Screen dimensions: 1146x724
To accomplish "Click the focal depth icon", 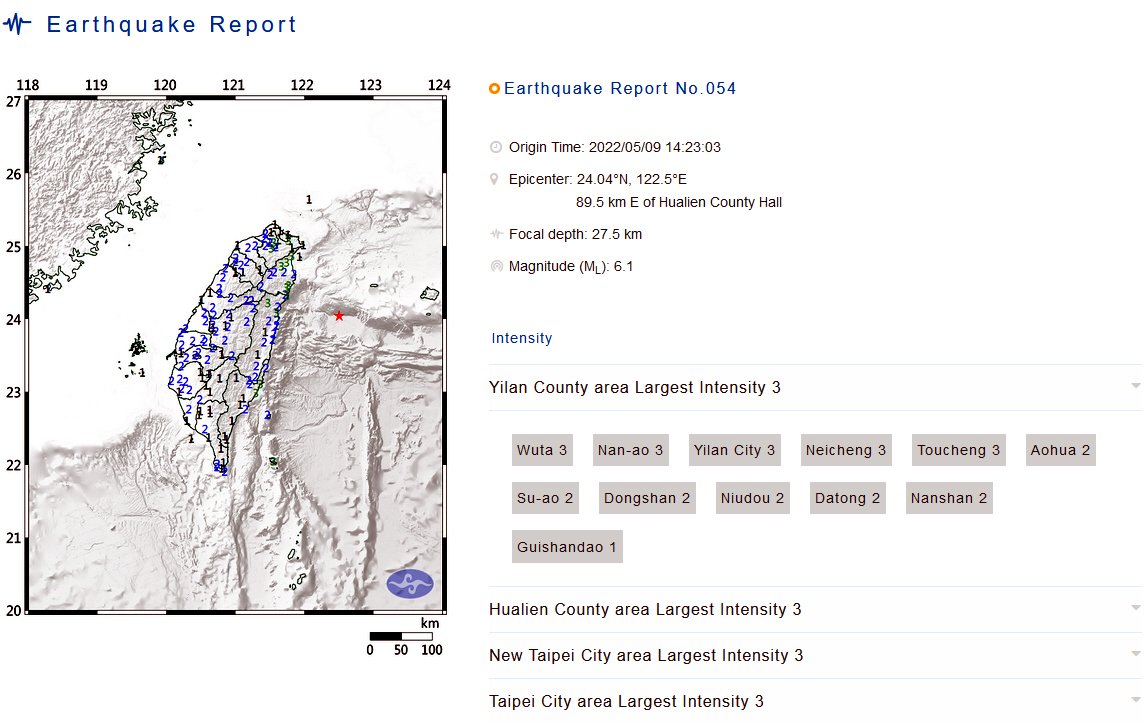I will (x=496, y=234).
